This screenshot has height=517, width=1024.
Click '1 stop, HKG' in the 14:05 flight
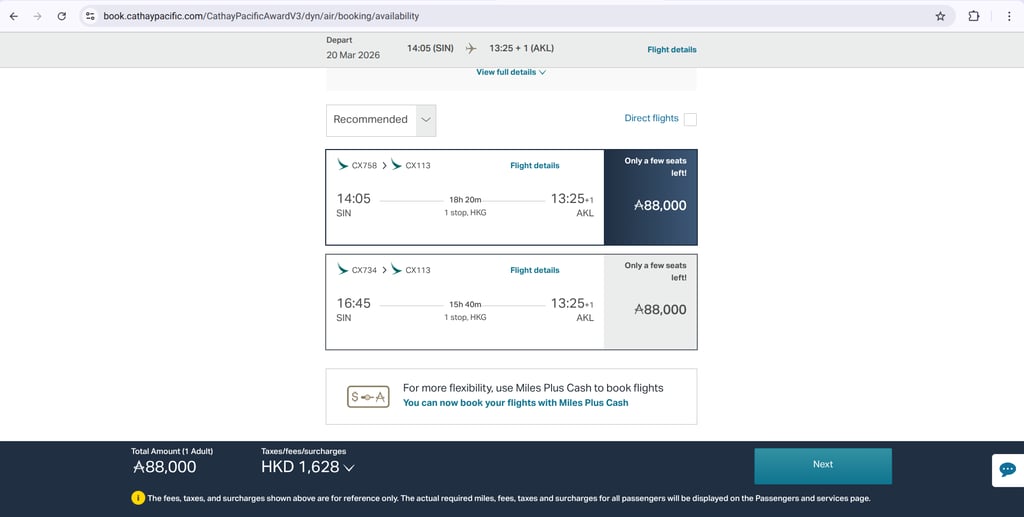click(465, 213)
